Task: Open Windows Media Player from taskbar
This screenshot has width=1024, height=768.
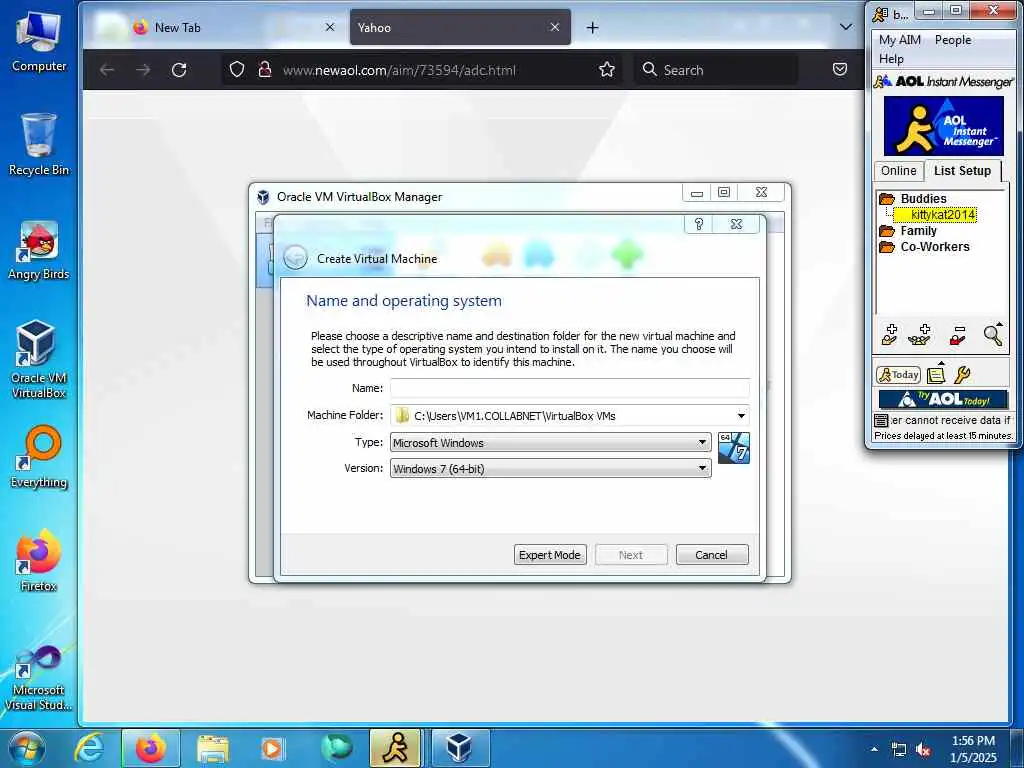Action: (272, 748)
